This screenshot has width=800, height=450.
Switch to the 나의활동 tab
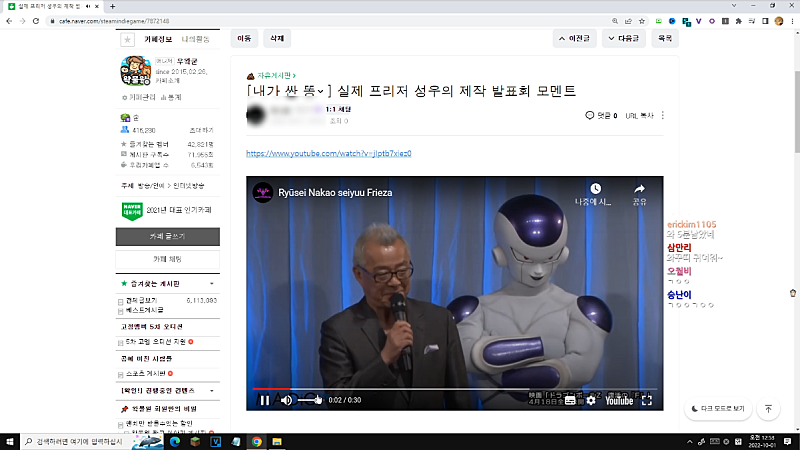click(197, 39)
